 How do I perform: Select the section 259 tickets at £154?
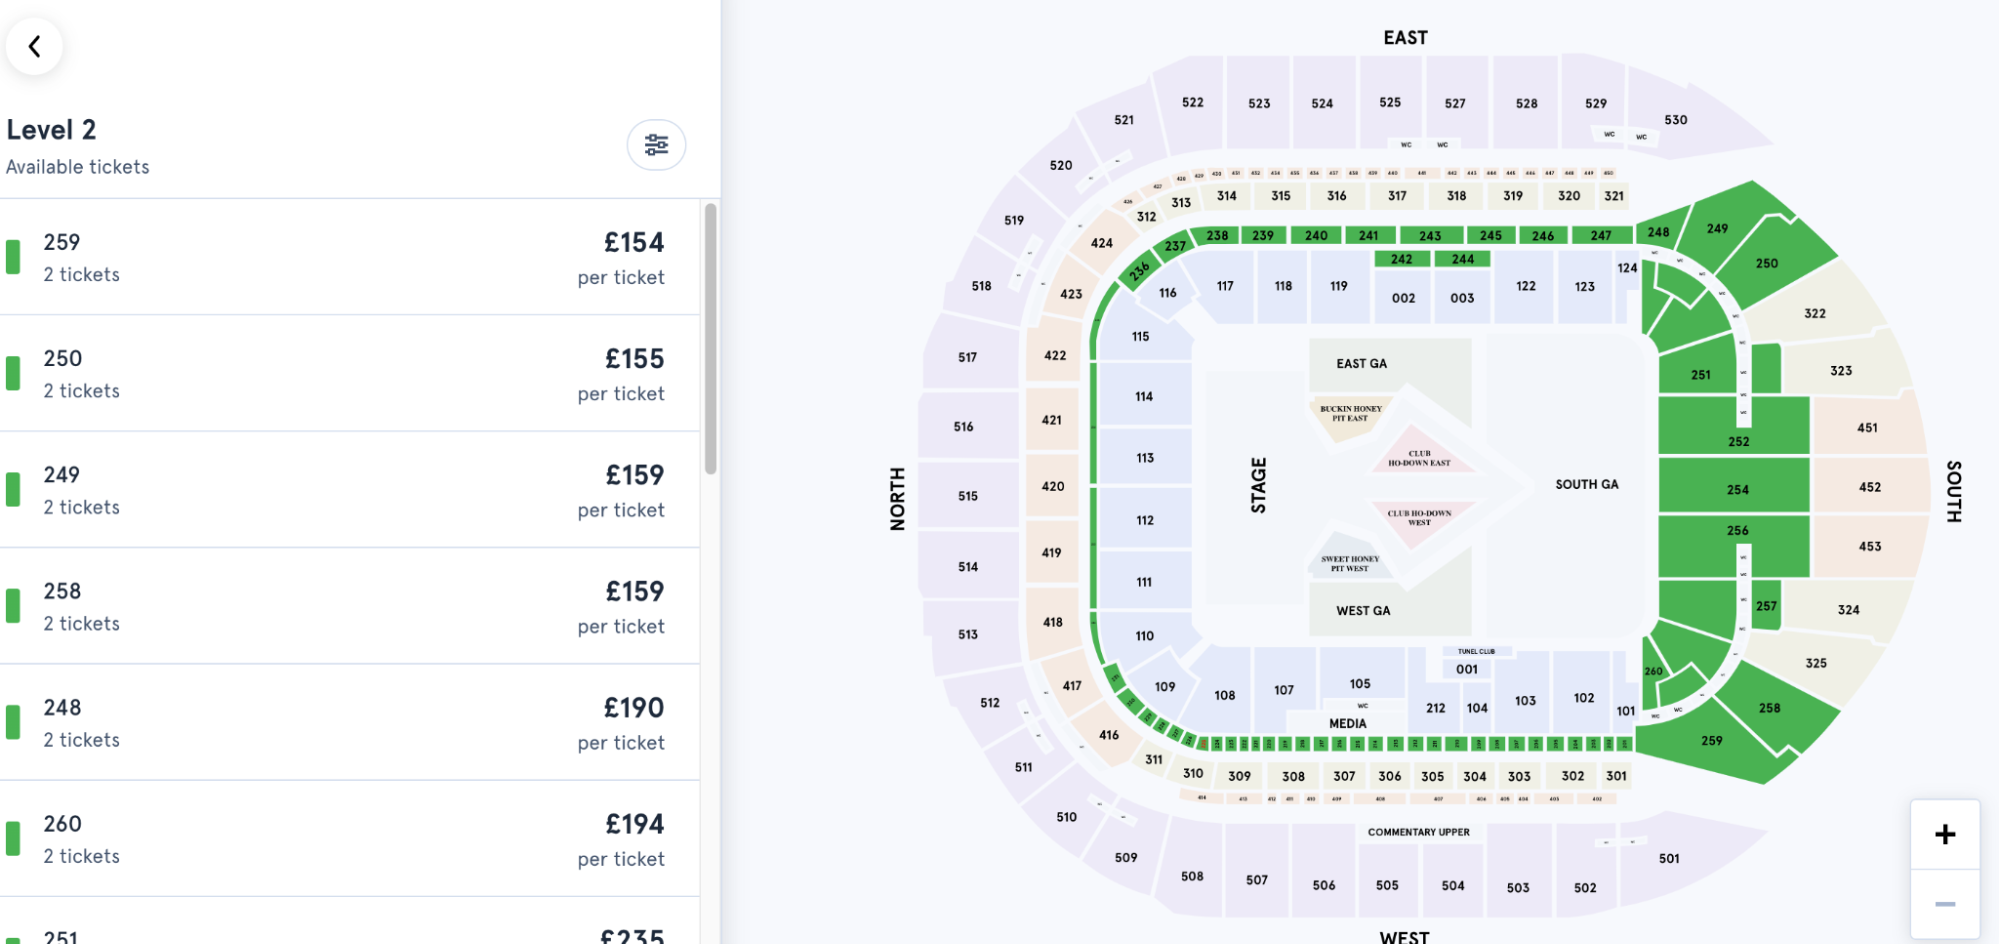350,257
